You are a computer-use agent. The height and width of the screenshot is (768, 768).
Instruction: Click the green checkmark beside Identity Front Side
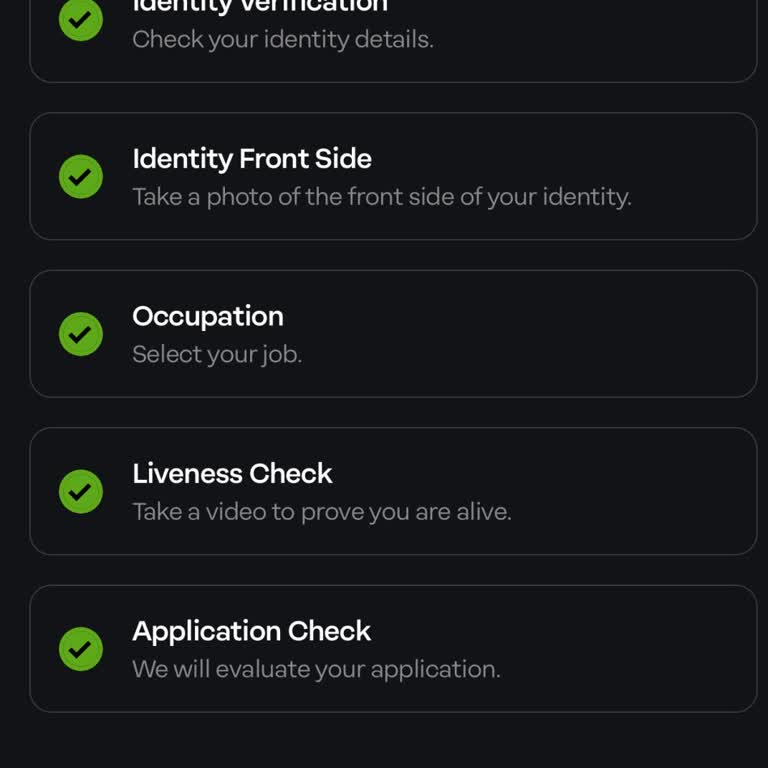(81, 177)
